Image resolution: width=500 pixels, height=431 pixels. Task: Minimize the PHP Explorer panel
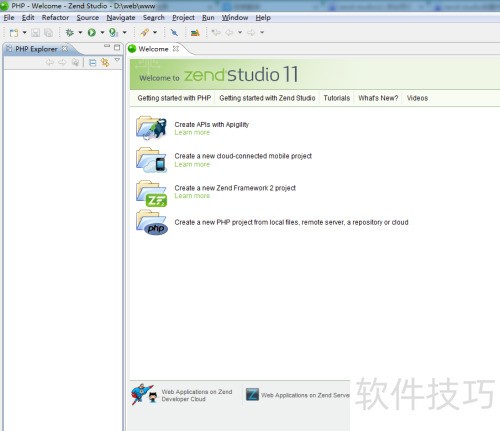tap(107, 46)
